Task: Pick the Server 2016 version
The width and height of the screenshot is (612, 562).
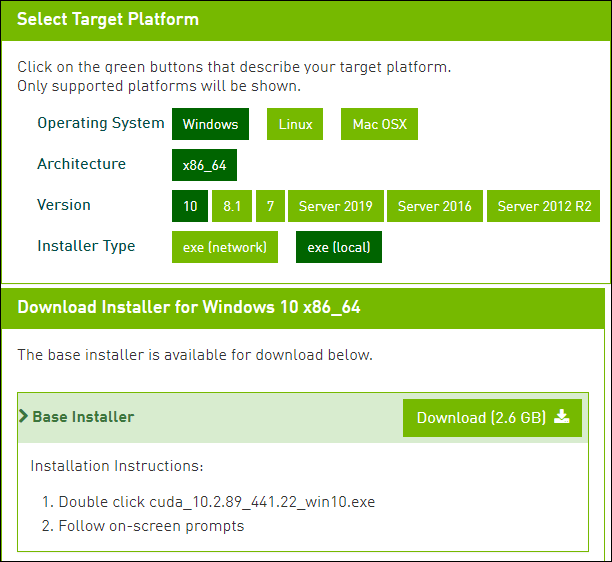Action: pyautogui.click(x=434, y=207)
